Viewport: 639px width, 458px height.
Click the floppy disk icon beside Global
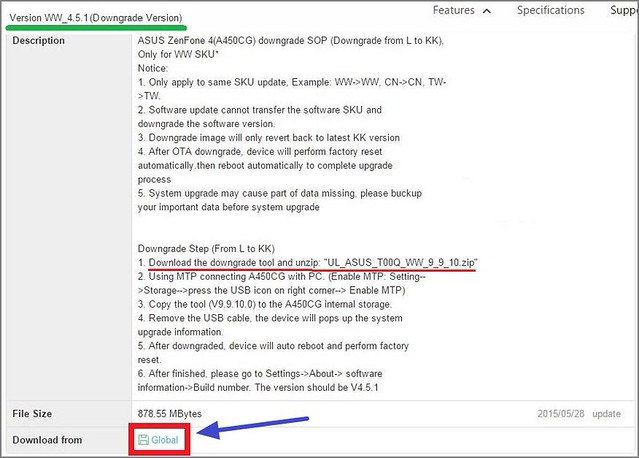pyautogui.click(x=143, y=440)
